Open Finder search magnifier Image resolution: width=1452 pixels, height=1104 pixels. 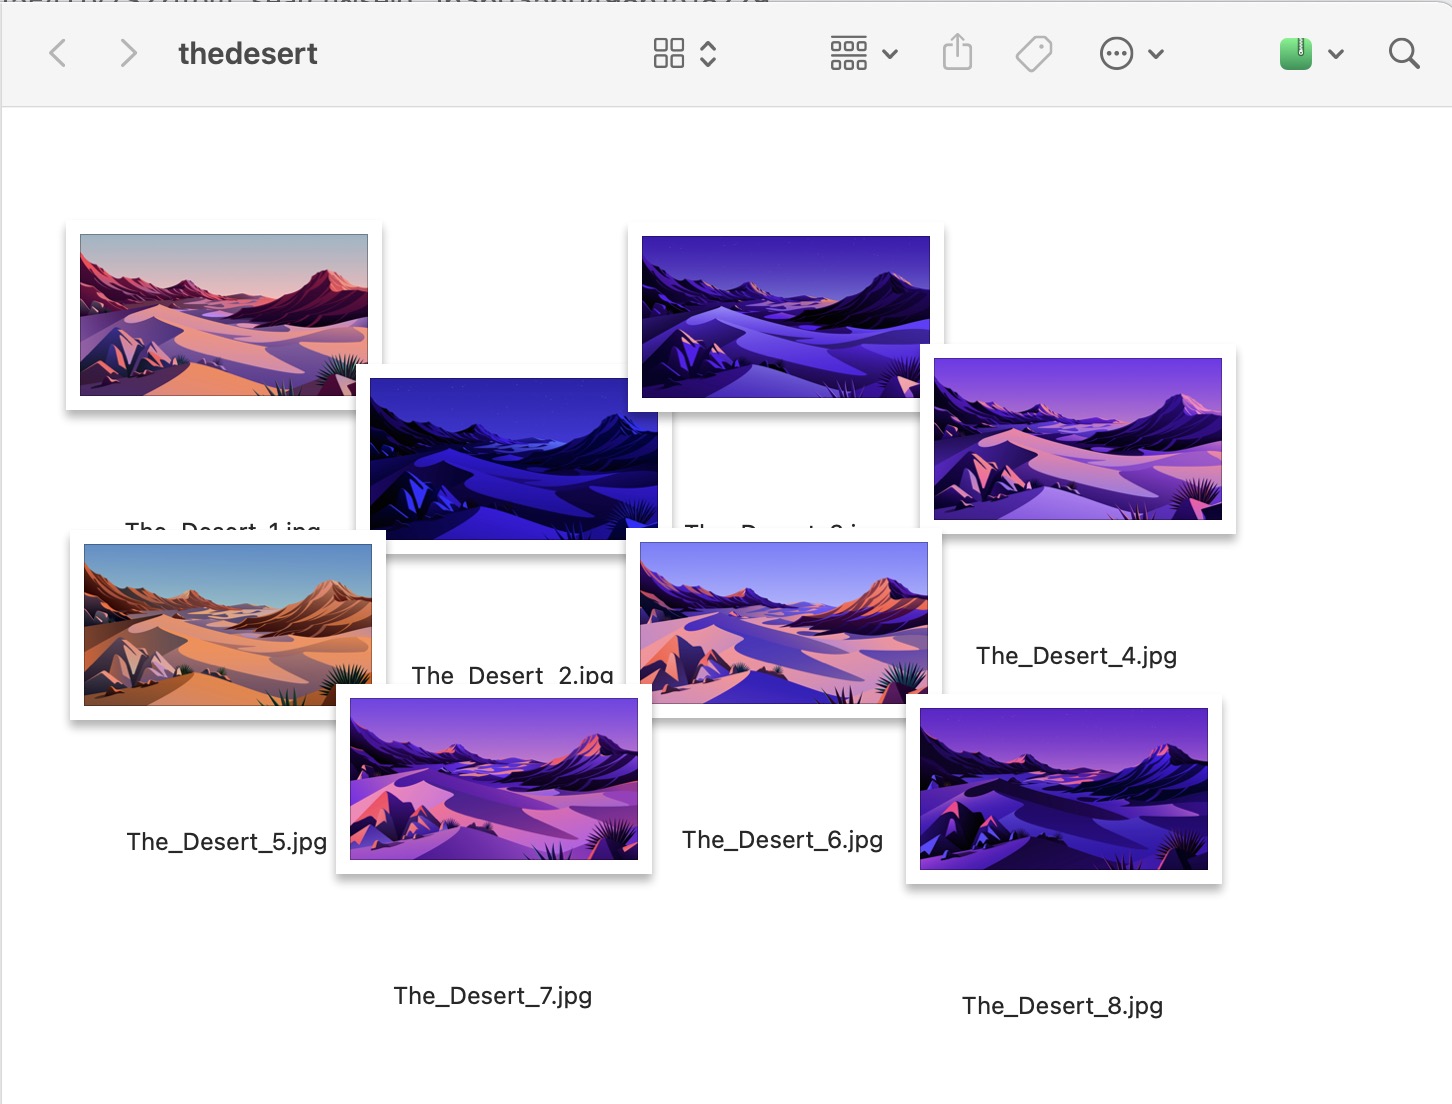pyautogui.click(x=1404, y=53)
